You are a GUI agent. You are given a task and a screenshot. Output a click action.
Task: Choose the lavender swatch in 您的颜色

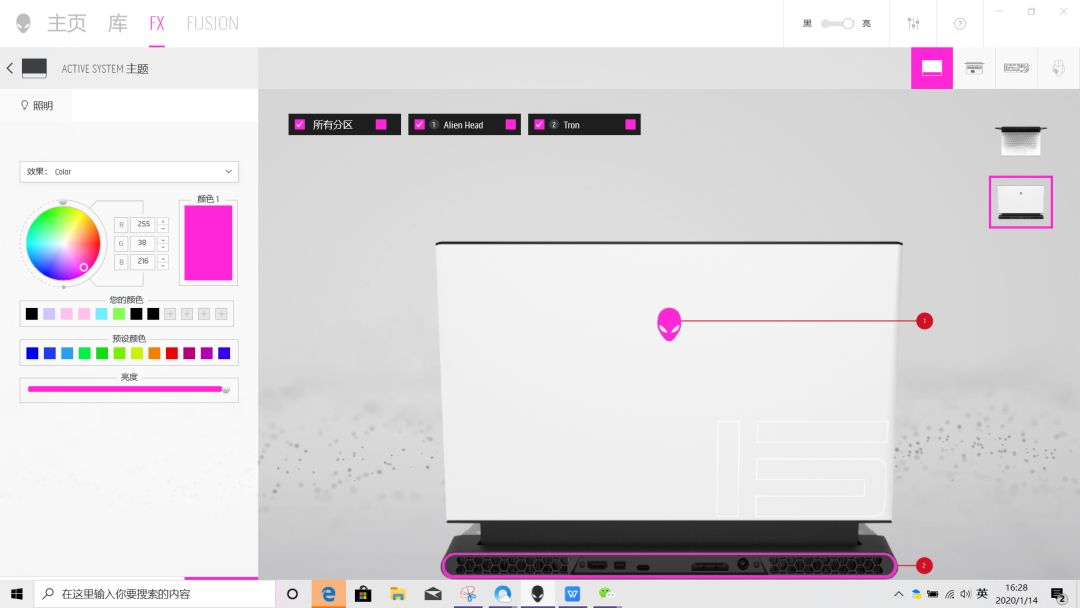(49, 314)
